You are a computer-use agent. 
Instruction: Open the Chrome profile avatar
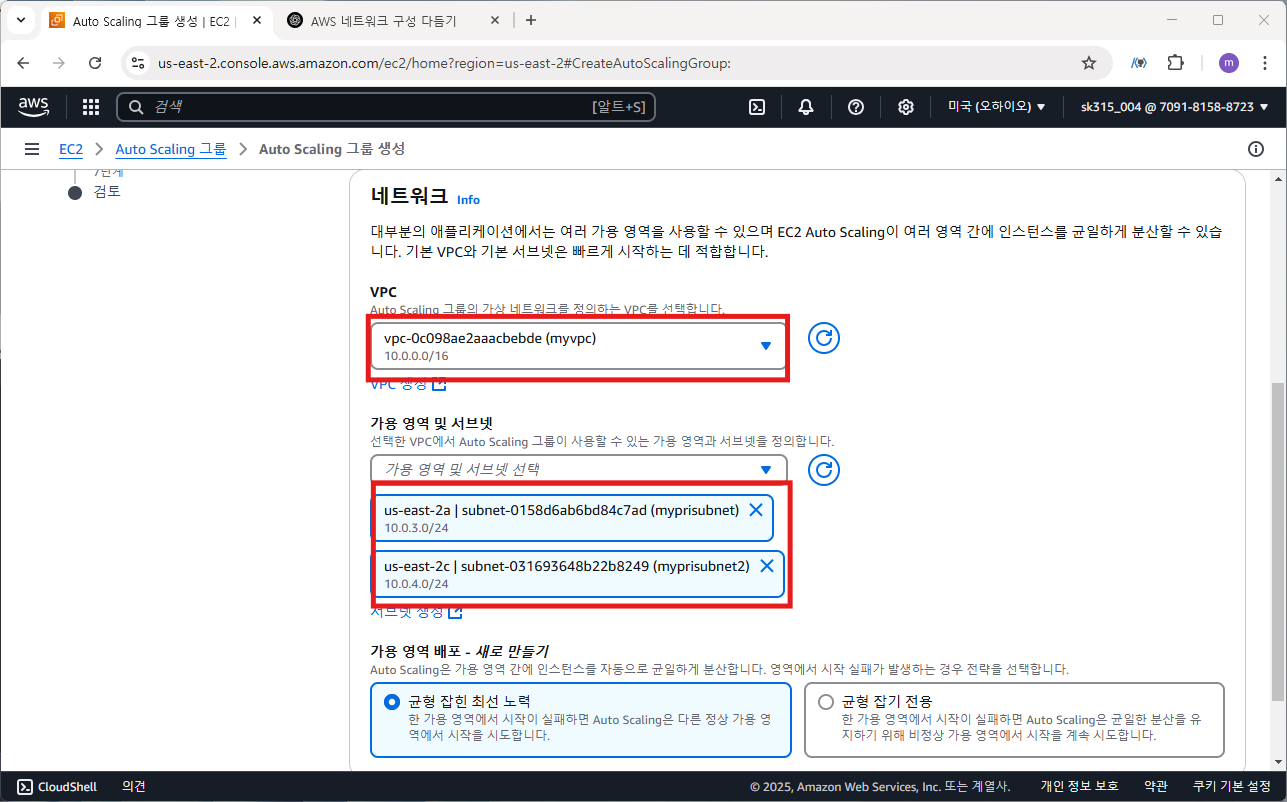1229,63
